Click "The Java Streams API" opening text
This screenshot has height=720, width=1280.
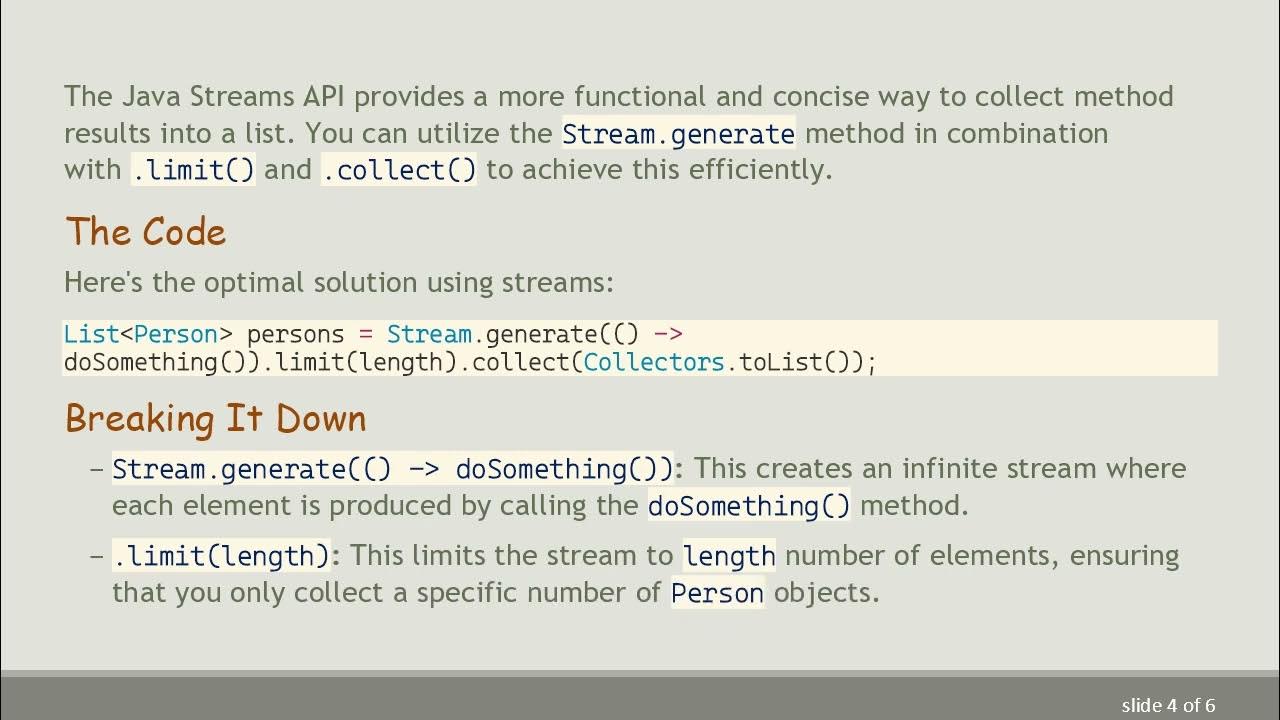204,97
